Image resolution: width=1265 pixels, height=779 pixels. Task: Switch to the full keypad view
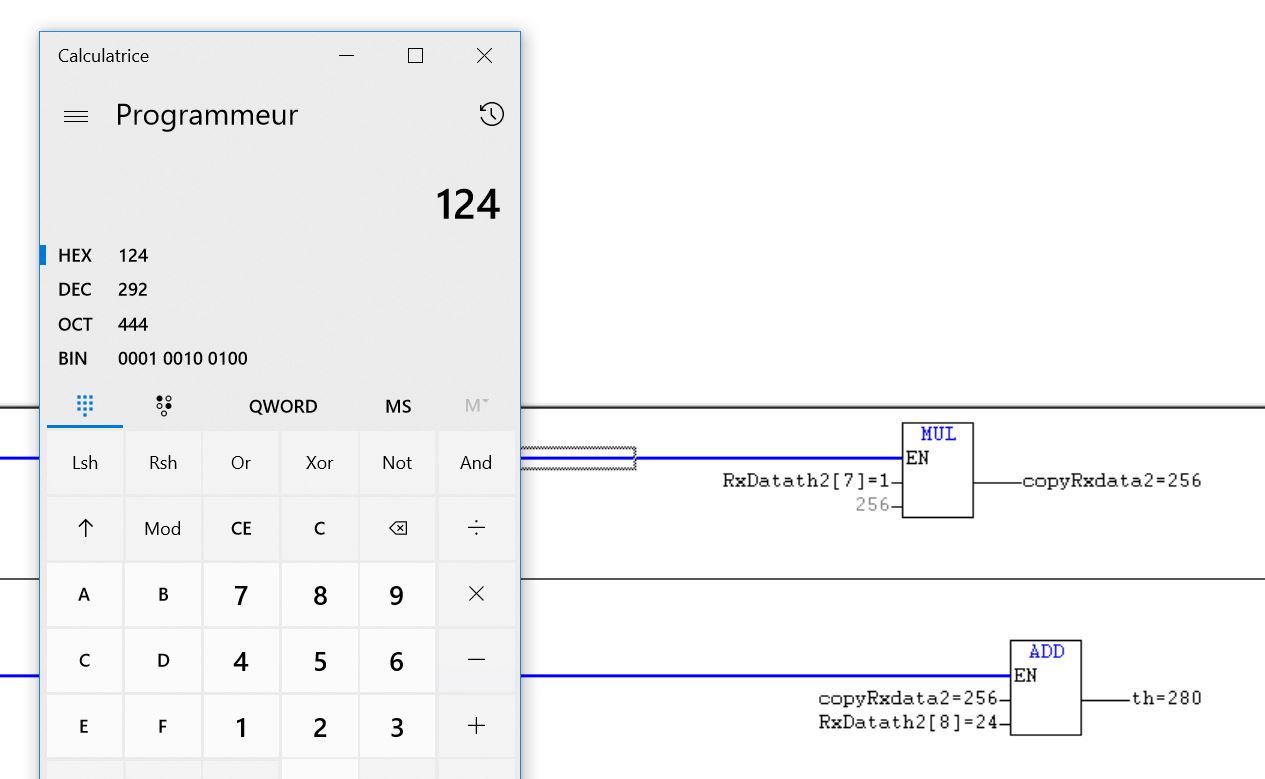pyautogui.click(x=85, y=405)
